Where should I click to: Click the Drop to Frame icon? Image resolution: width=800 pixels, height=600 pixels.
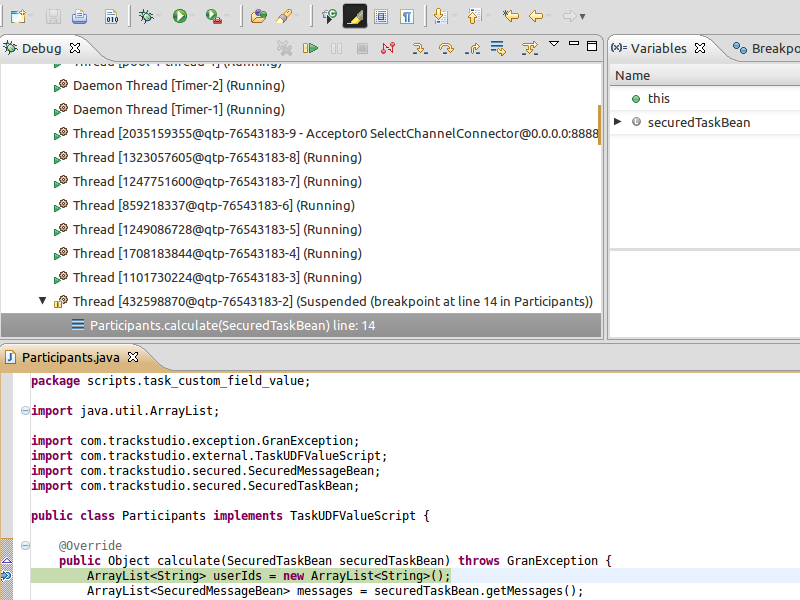pos(497,48)
